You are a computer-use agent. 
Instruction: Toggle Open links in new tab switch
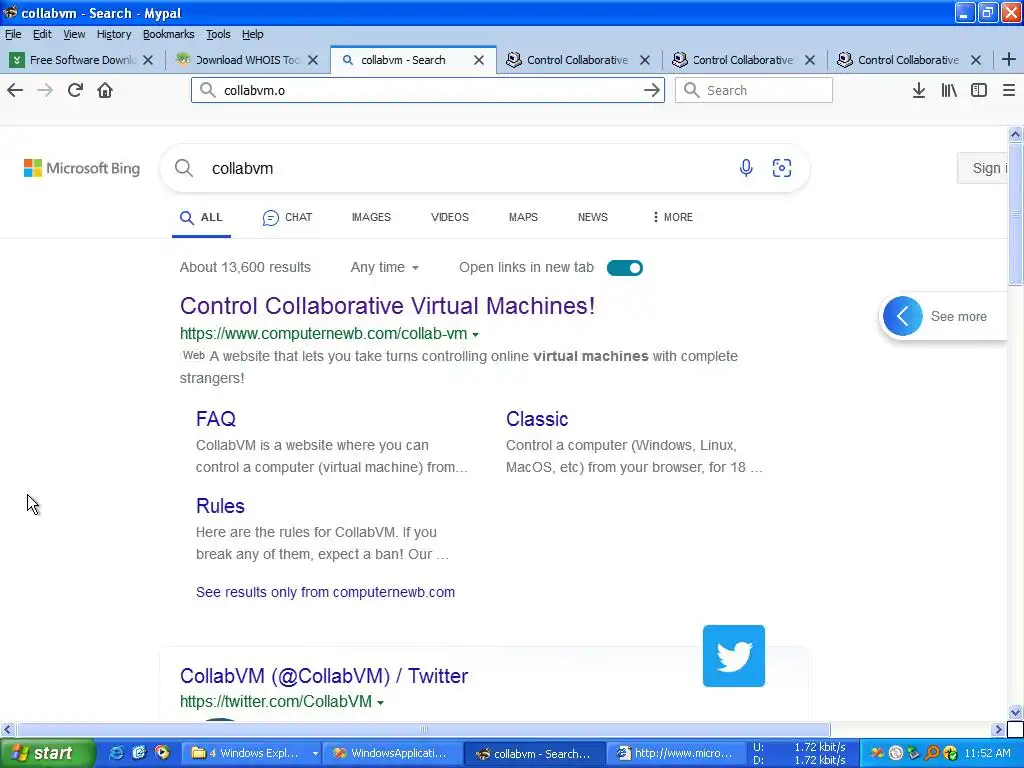pos(624,268)
